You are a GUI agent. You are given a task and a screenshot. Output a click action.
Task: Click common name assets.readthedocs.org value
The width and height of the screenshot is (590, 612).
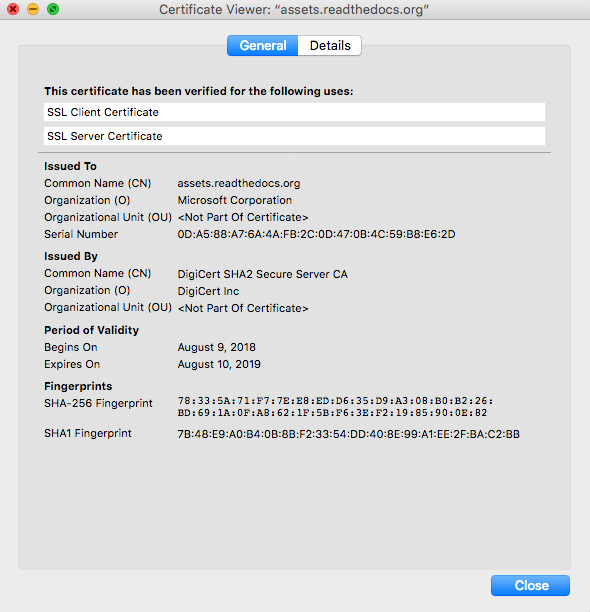(239, 183)
